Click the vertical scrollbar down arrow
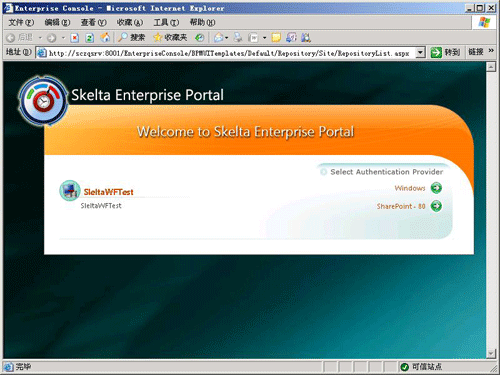 tap(491, 353)
